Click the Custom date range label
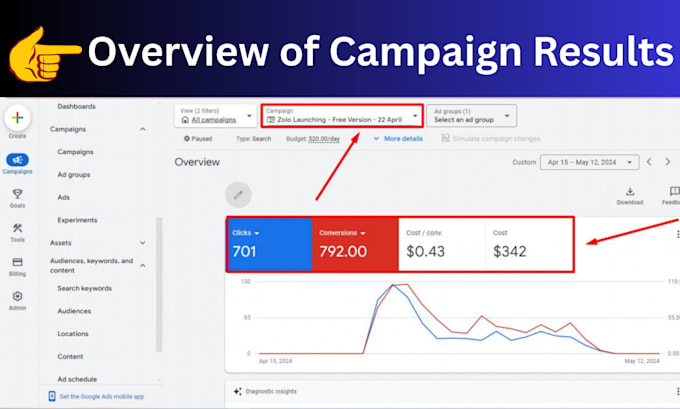This screenshot has width=680, height=409. coord(524,162)
